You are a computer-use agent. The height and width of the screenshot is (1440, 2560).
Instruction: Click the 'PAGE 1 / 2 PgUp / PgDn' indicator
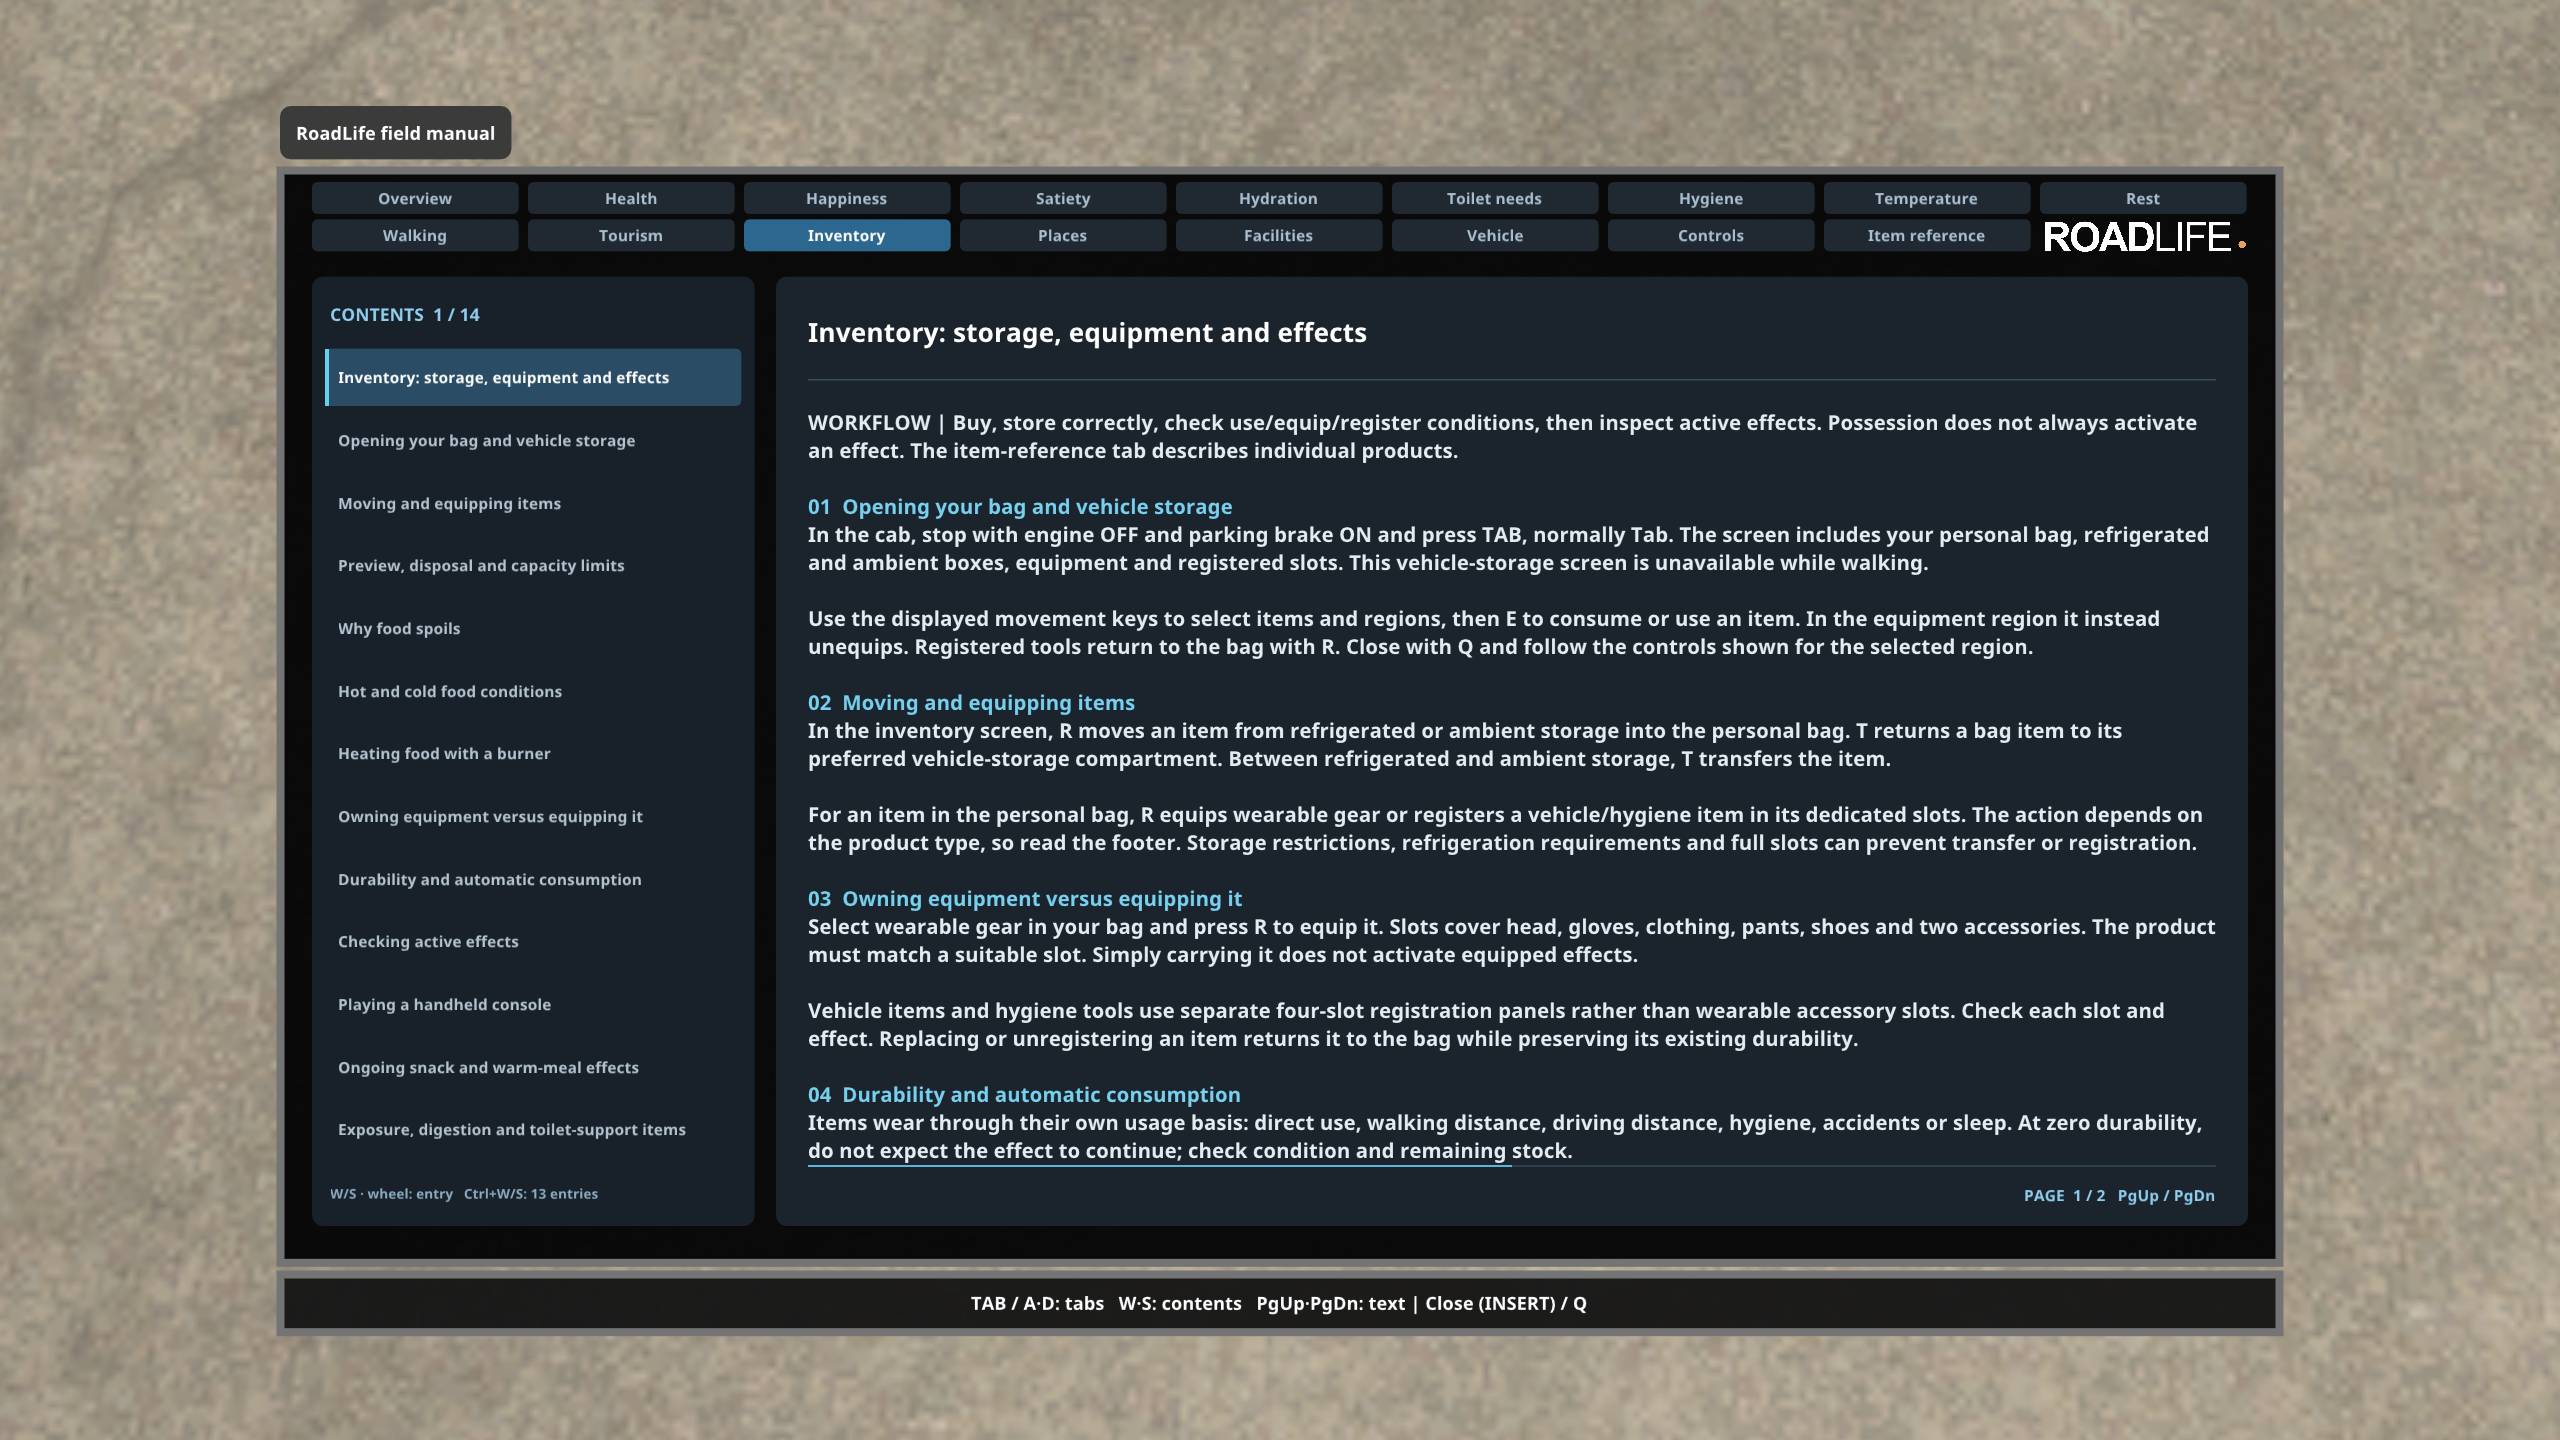(2119, 1195)
